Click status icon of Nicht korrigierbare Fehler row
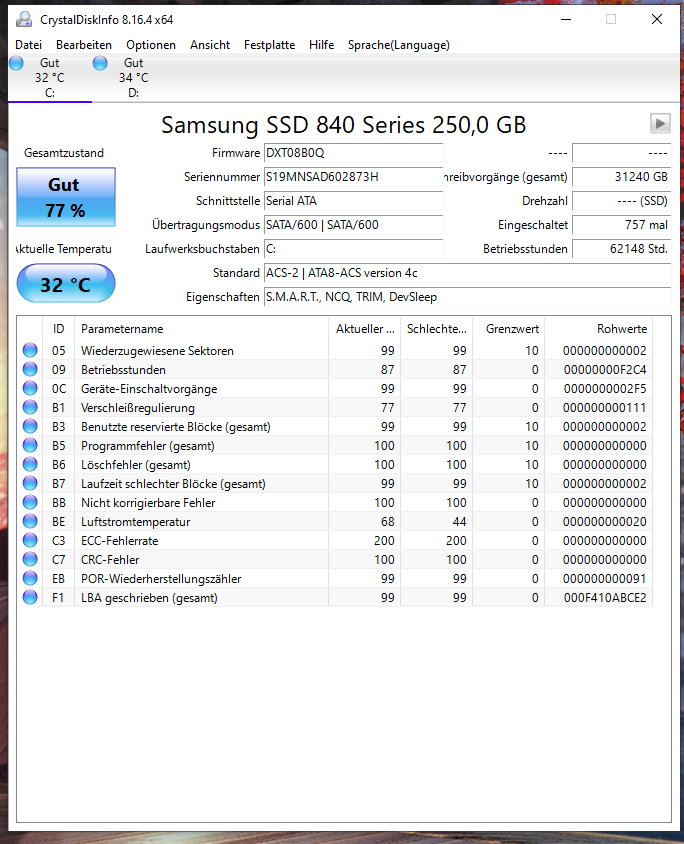 30,502
